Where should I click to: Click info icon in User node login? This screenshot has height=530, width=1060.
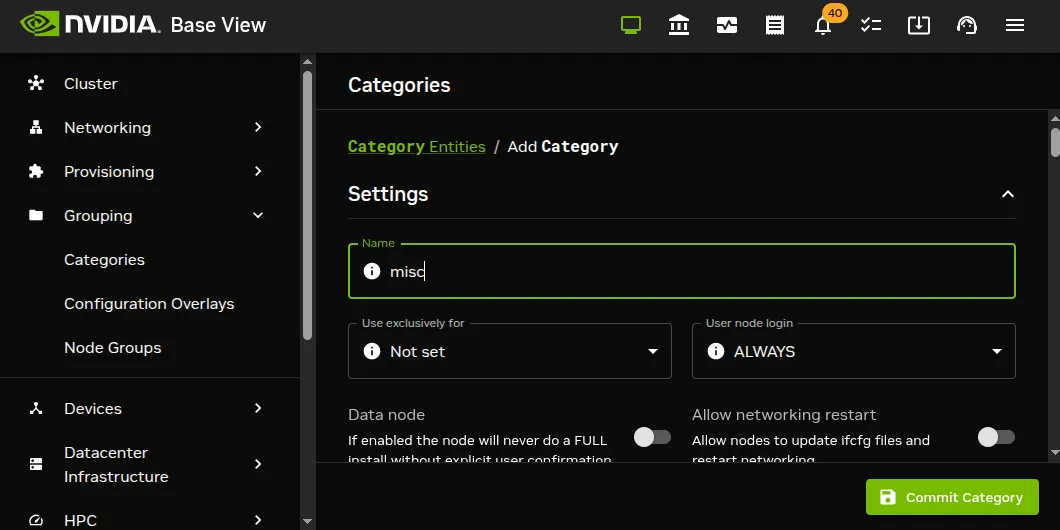tap(716, 351)
